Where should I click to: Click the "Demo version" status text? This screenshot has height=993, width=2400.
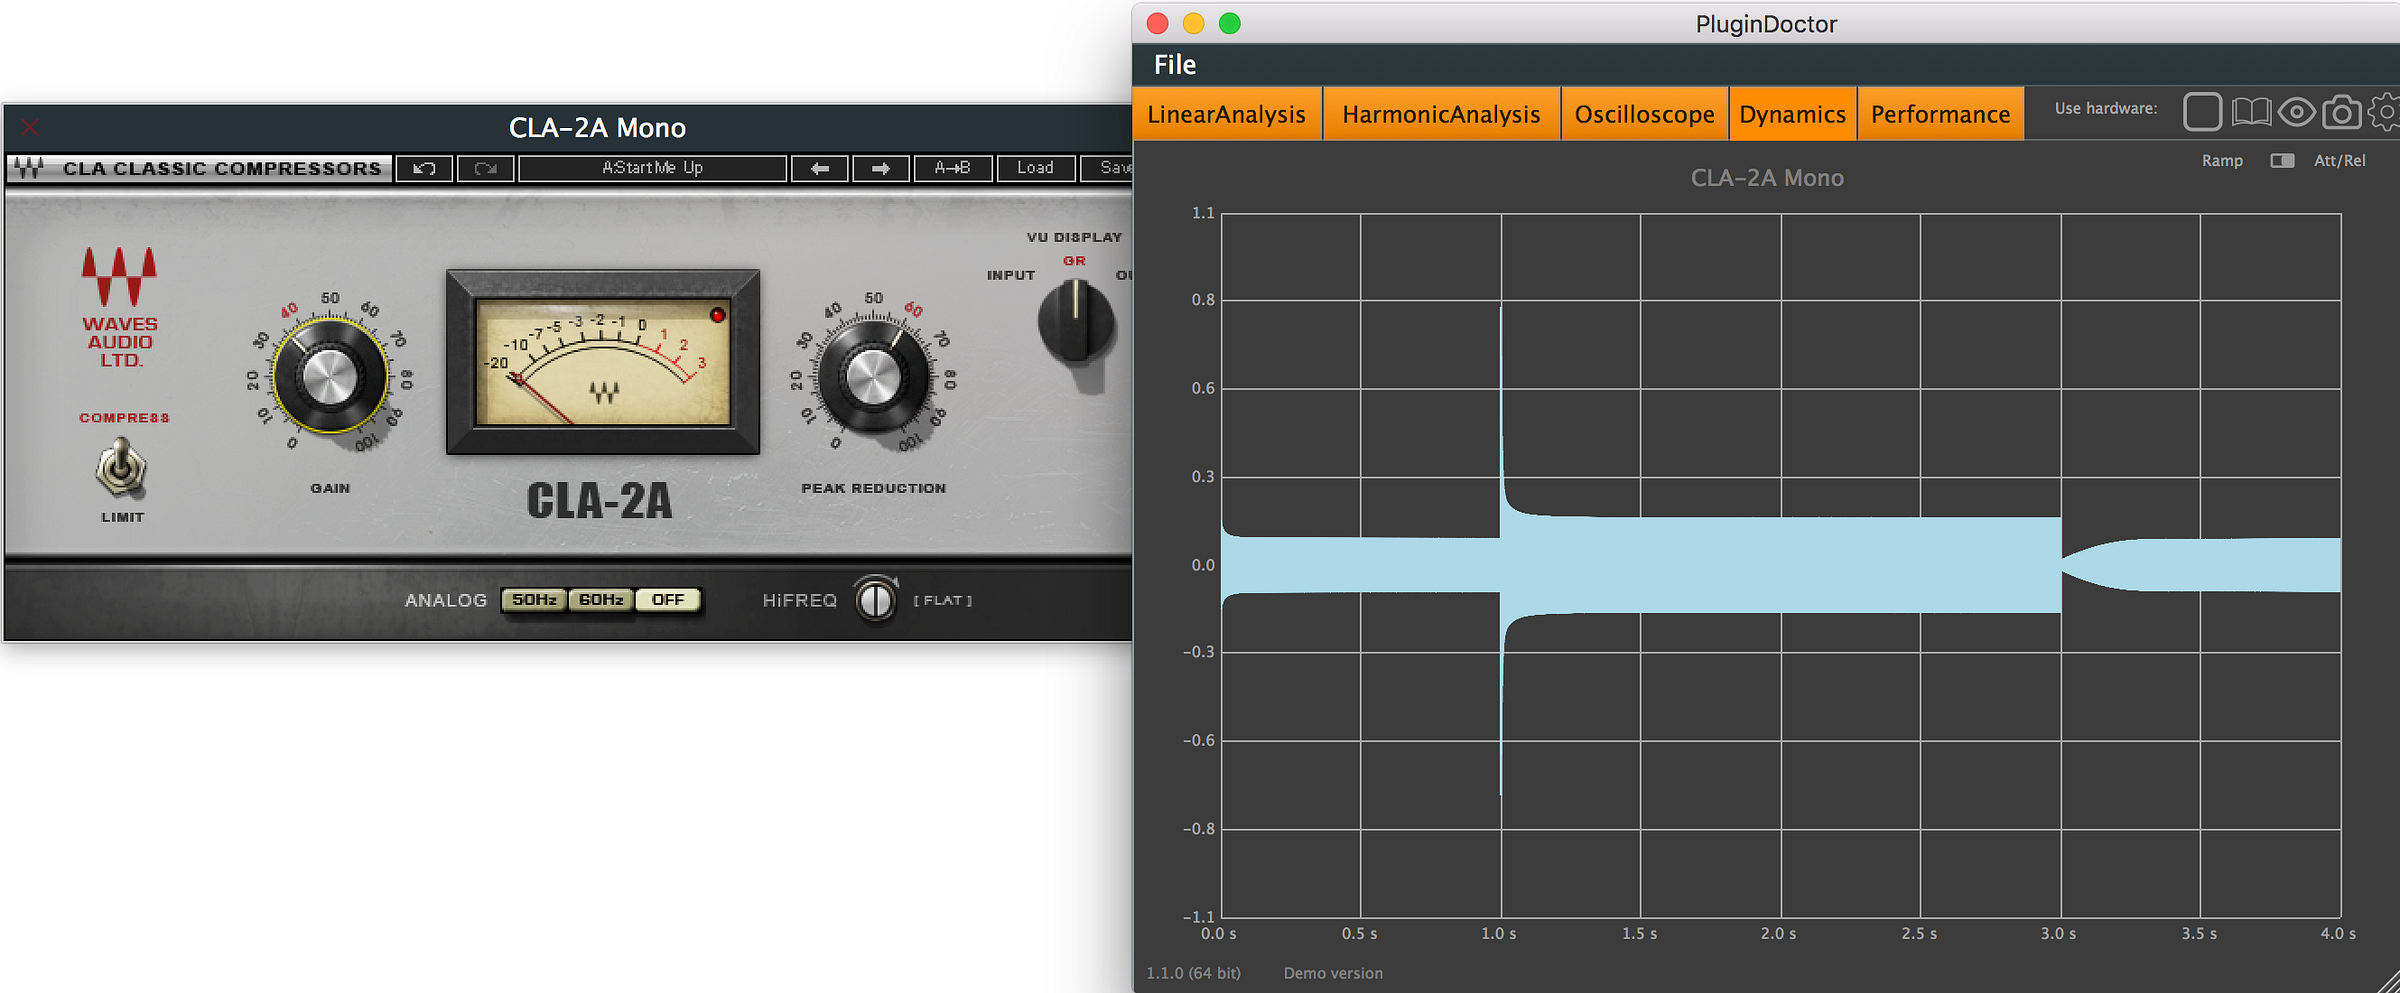pyautogui.click(x=1333, y=973)
